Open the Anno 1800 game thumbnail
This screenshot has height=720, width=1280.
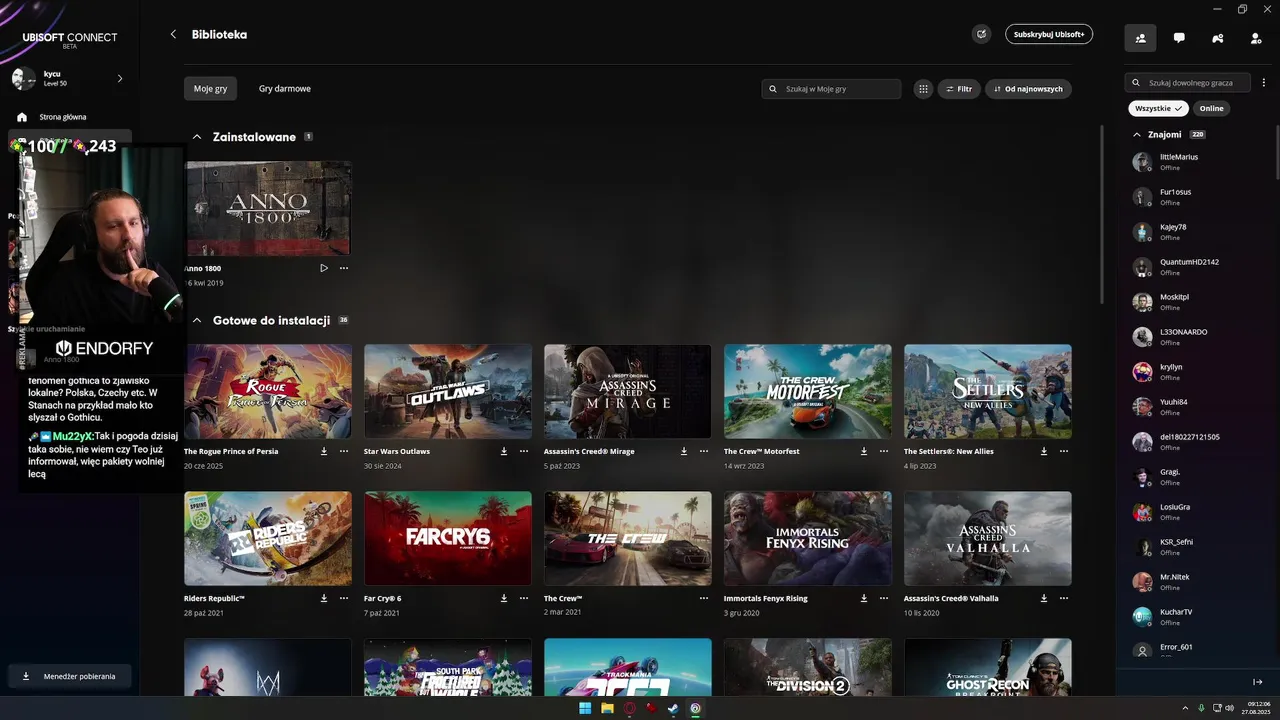(x=268, y=208)
